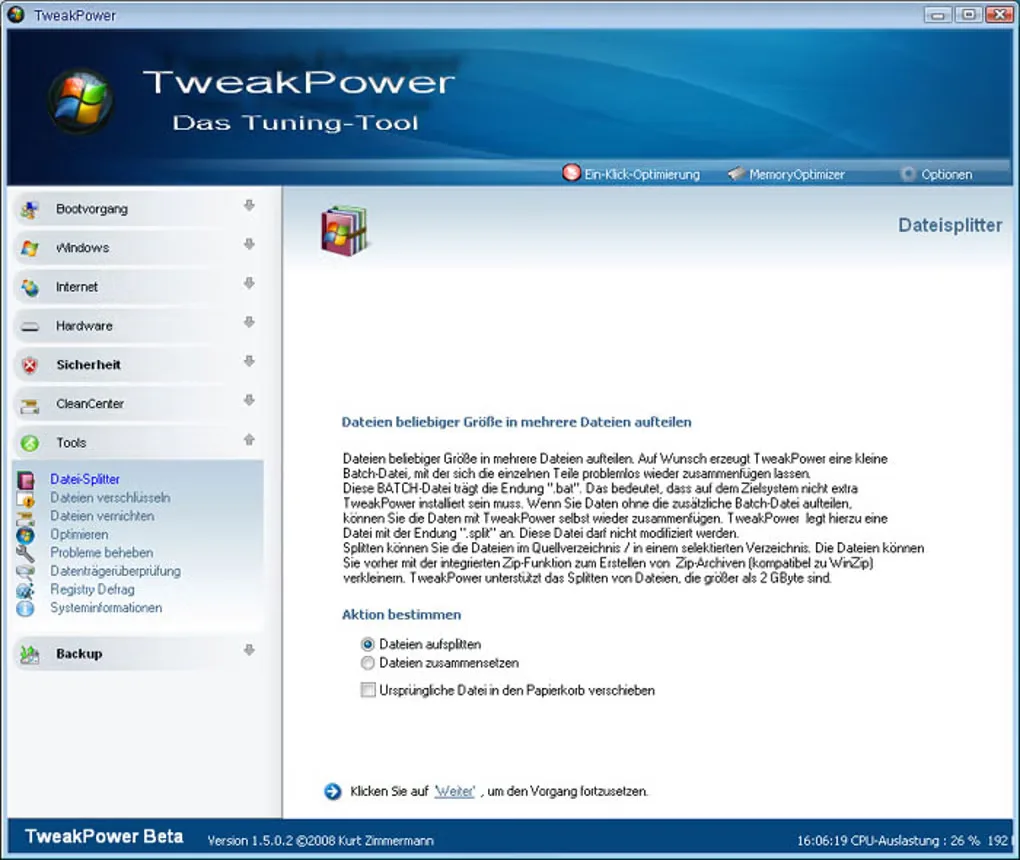
Task: Select the Dateien aufsplitten radio button
Action: pos(368,645)
